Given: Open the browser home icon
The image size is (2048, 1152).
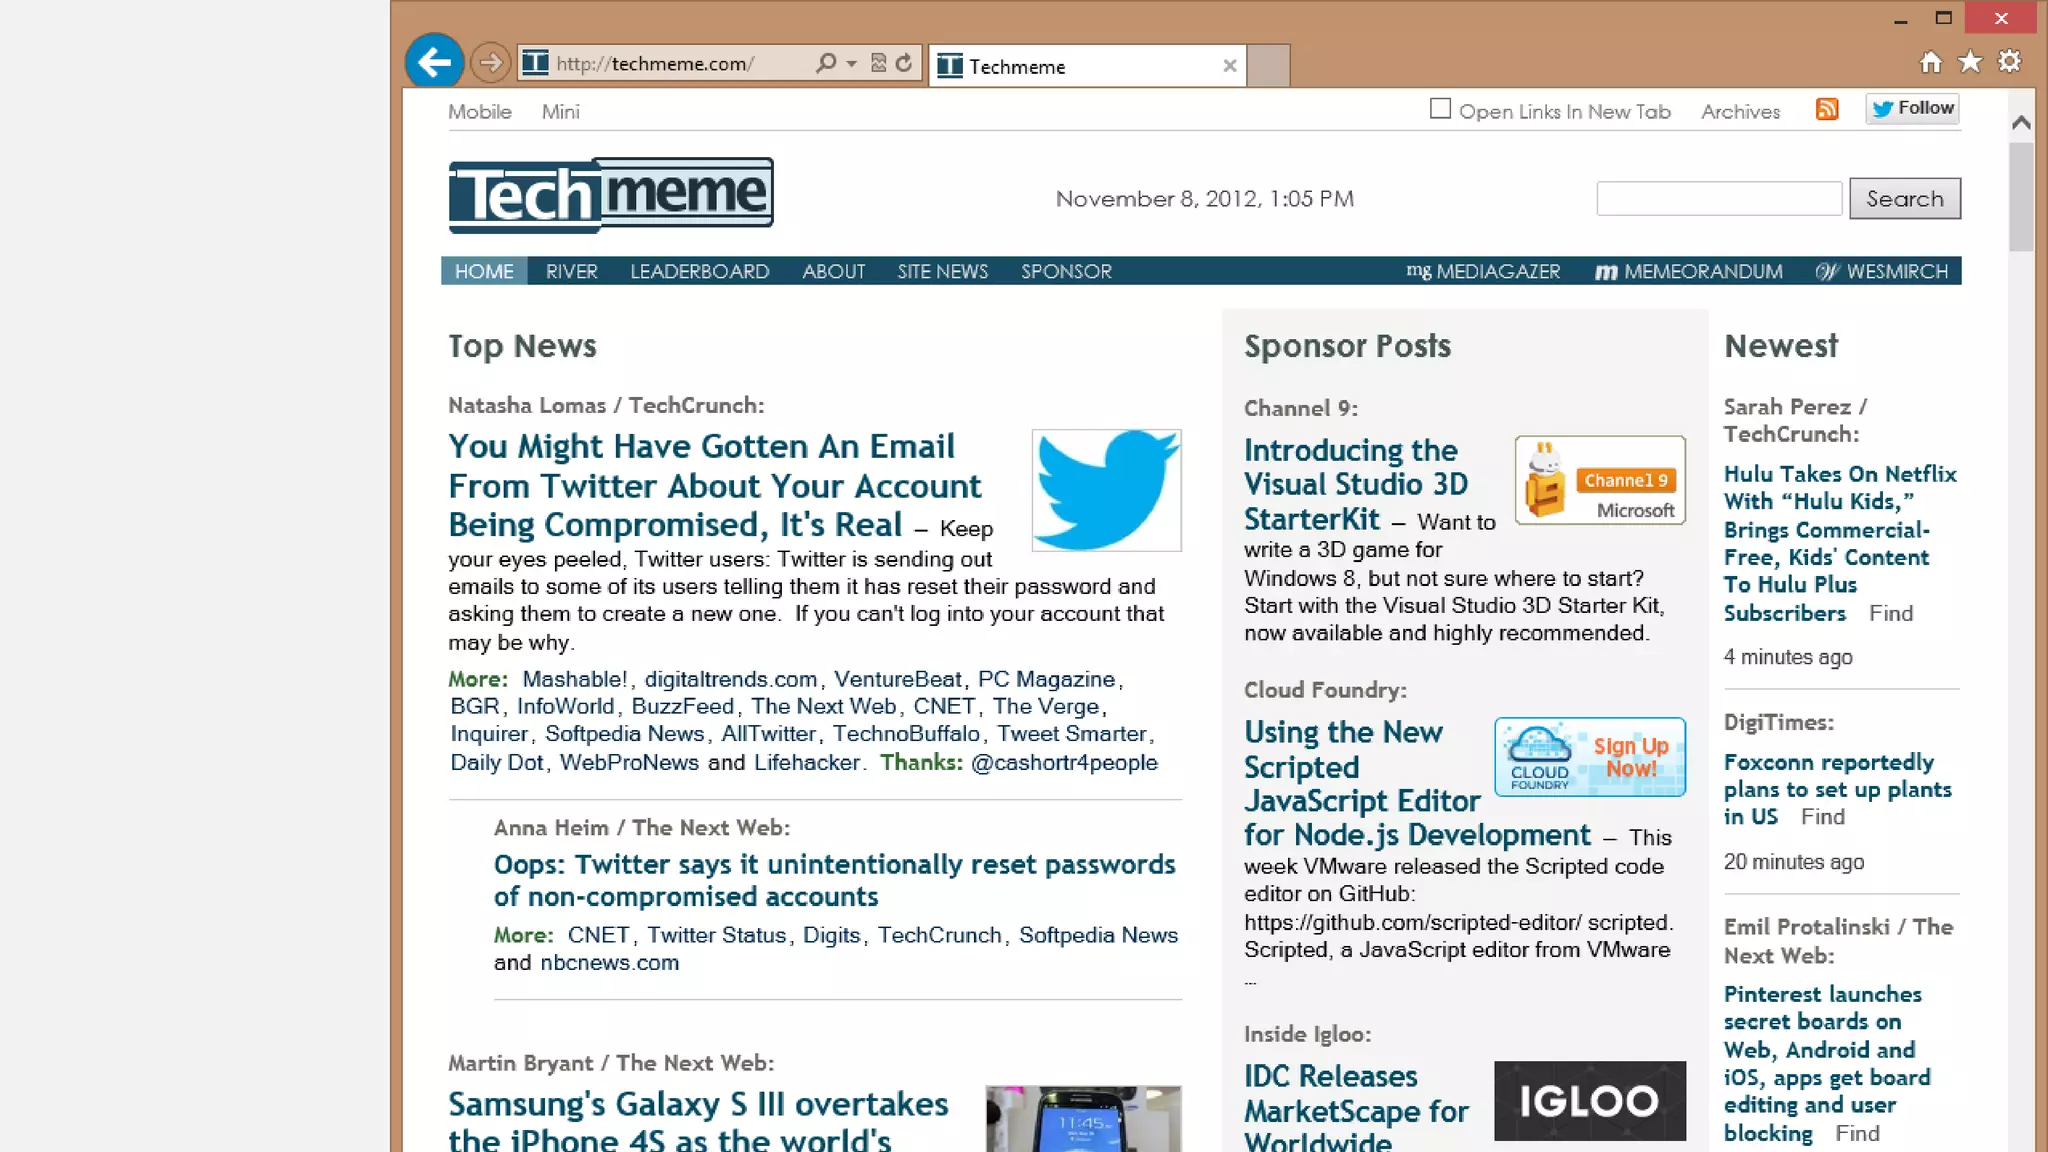Looking at the screenshot, I should click(1930, 62).
